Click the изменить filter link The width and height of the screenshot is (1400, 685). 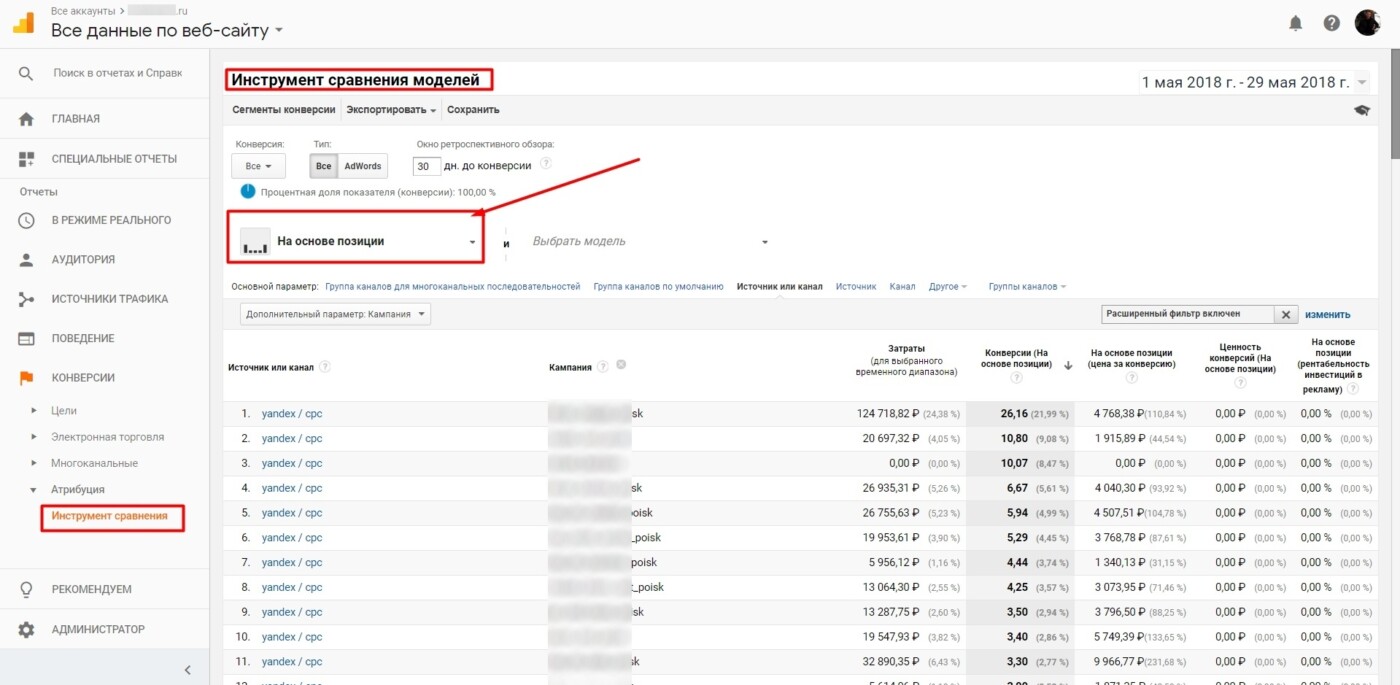(1327, 314)
